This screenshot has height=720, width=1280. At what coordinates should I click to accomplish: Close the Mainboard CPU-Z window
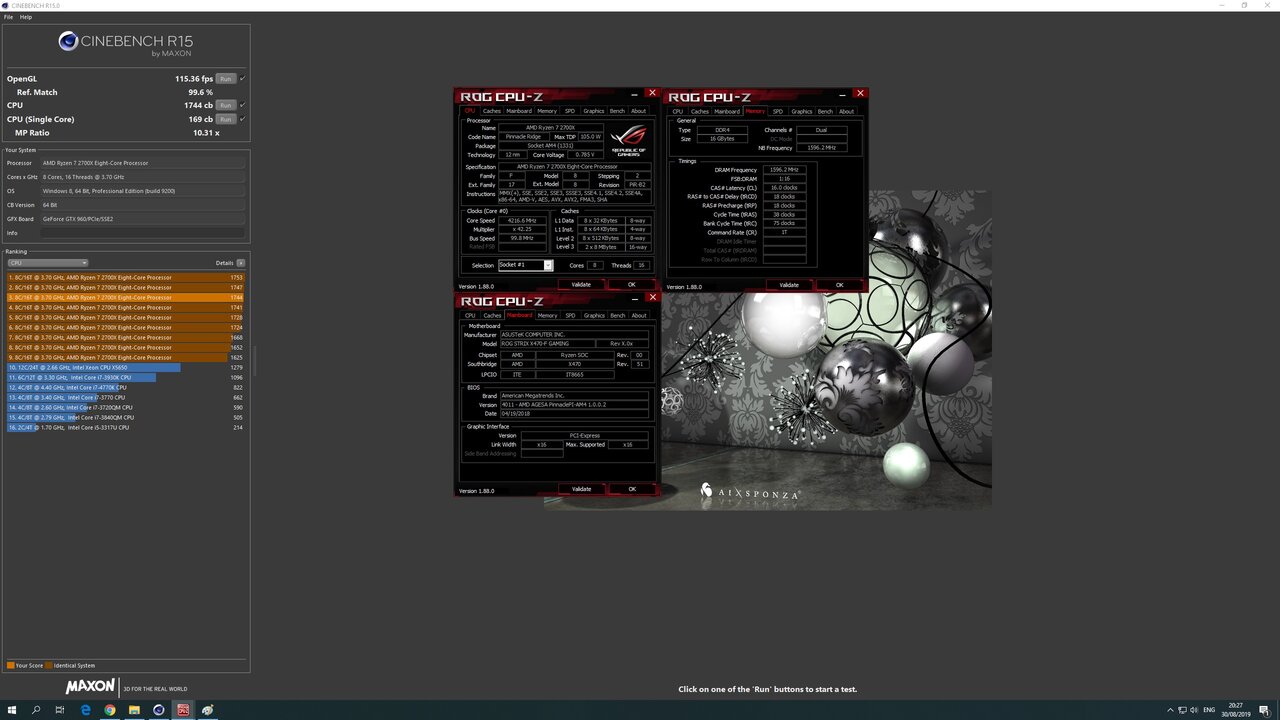(x=653, y=297)
